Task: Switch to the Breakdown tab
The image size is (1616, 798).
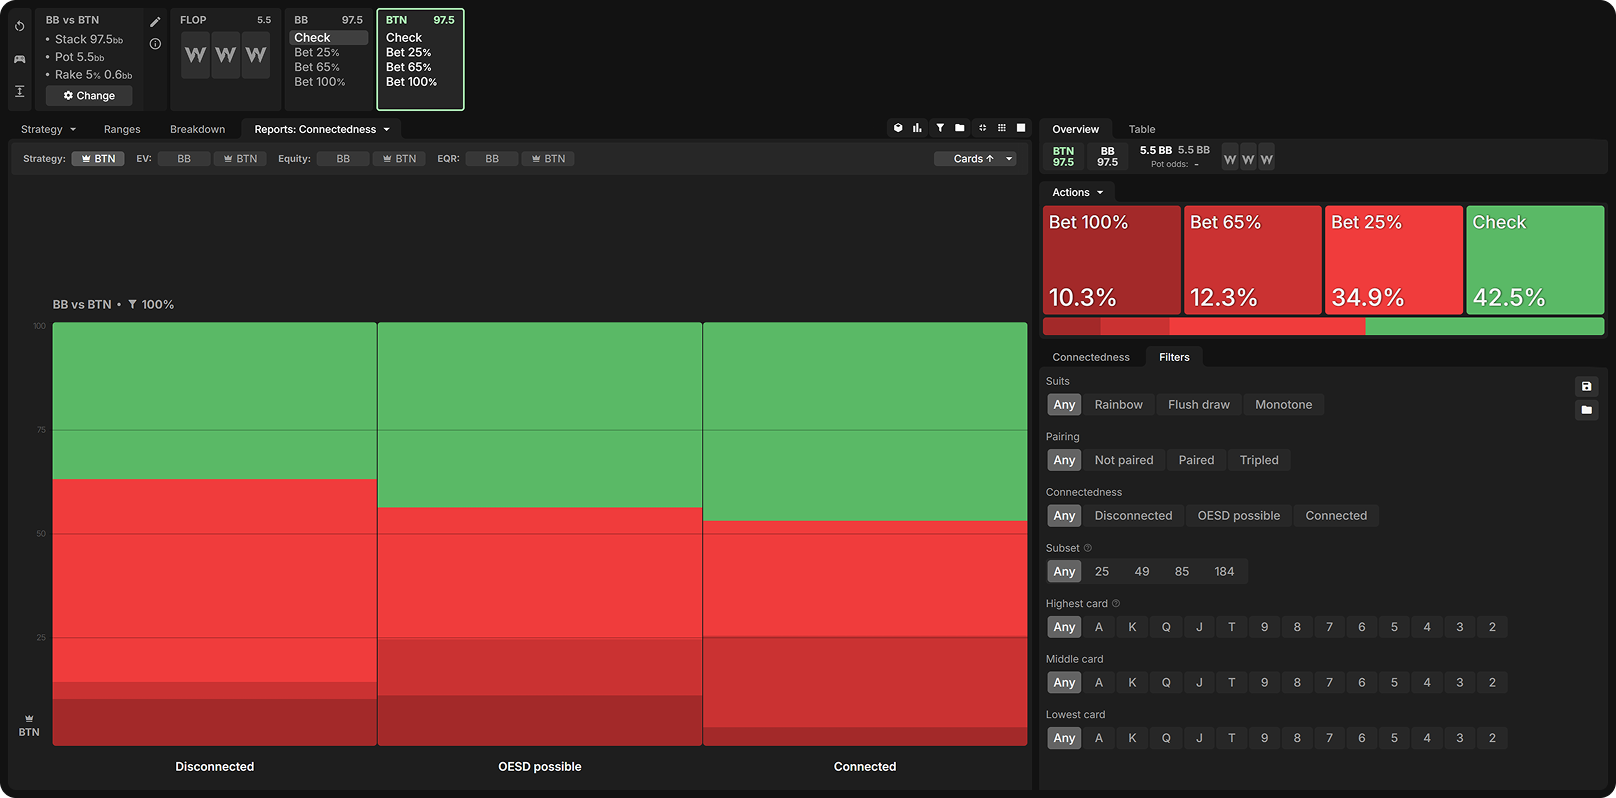Action: 197,129
